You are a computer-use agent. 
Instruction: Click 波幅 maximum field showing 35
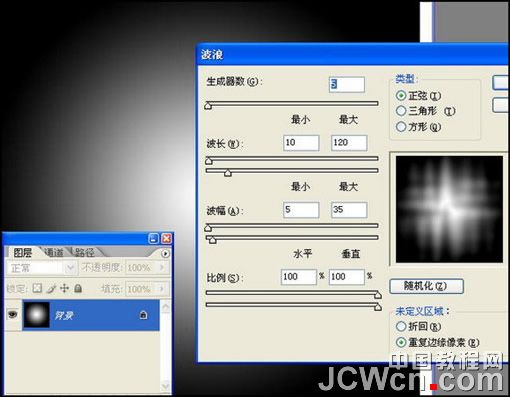coord(349,210)
